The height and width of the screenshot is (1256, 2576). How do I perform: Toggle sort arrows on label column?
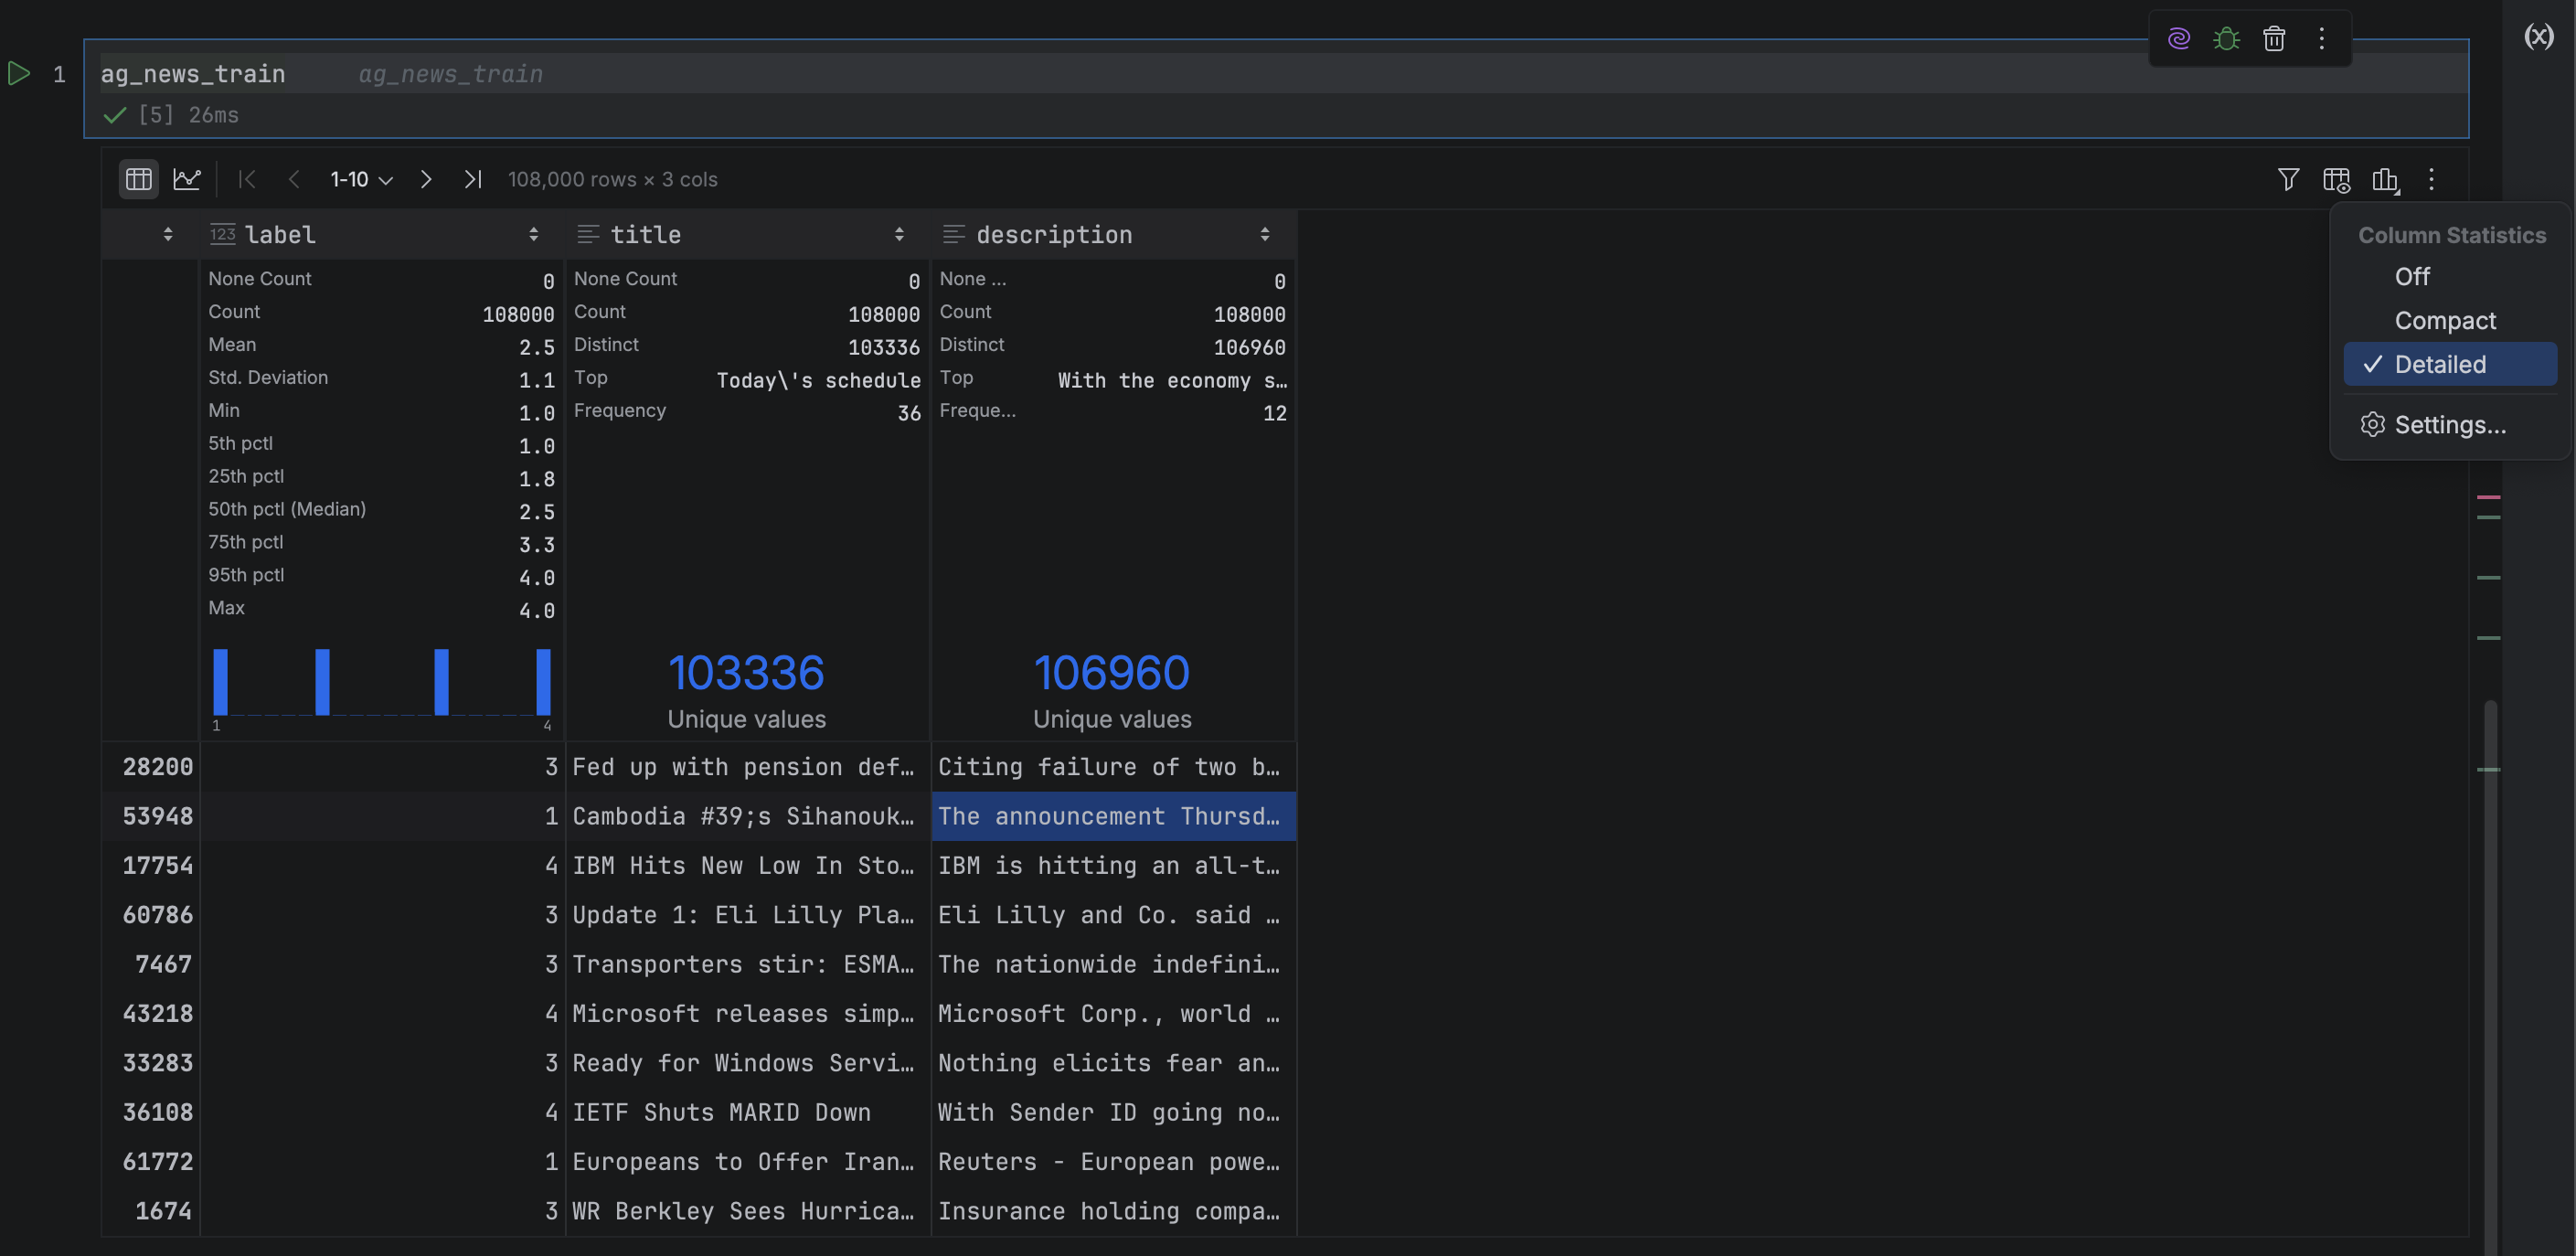coord(533,234)
